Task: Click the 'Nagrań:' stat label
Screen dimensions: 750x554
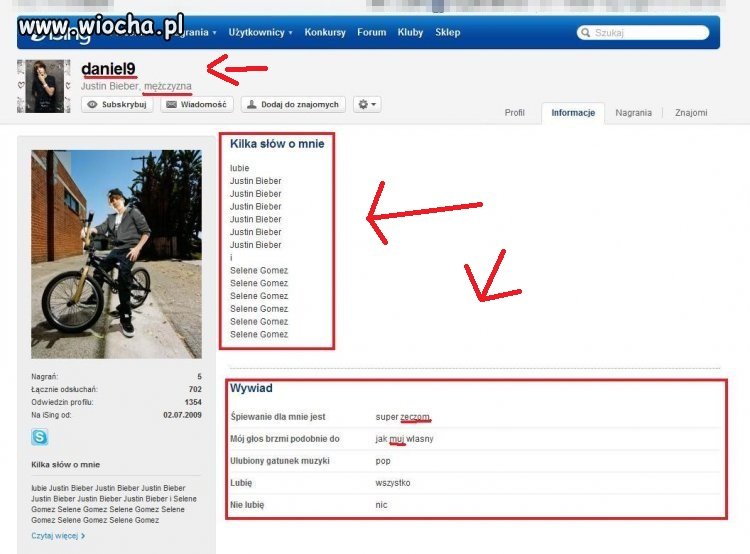Action: (44, 377)
